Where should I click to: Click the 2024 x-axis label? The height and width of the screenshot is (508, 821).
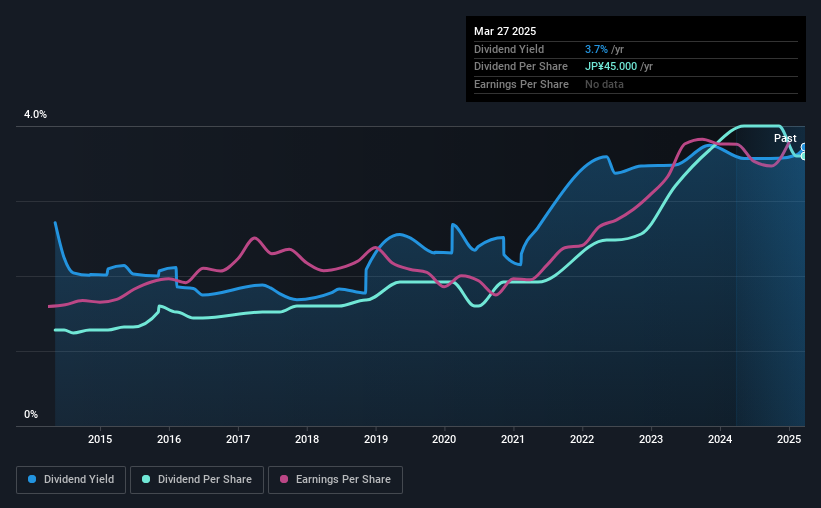tap(720, 439)
